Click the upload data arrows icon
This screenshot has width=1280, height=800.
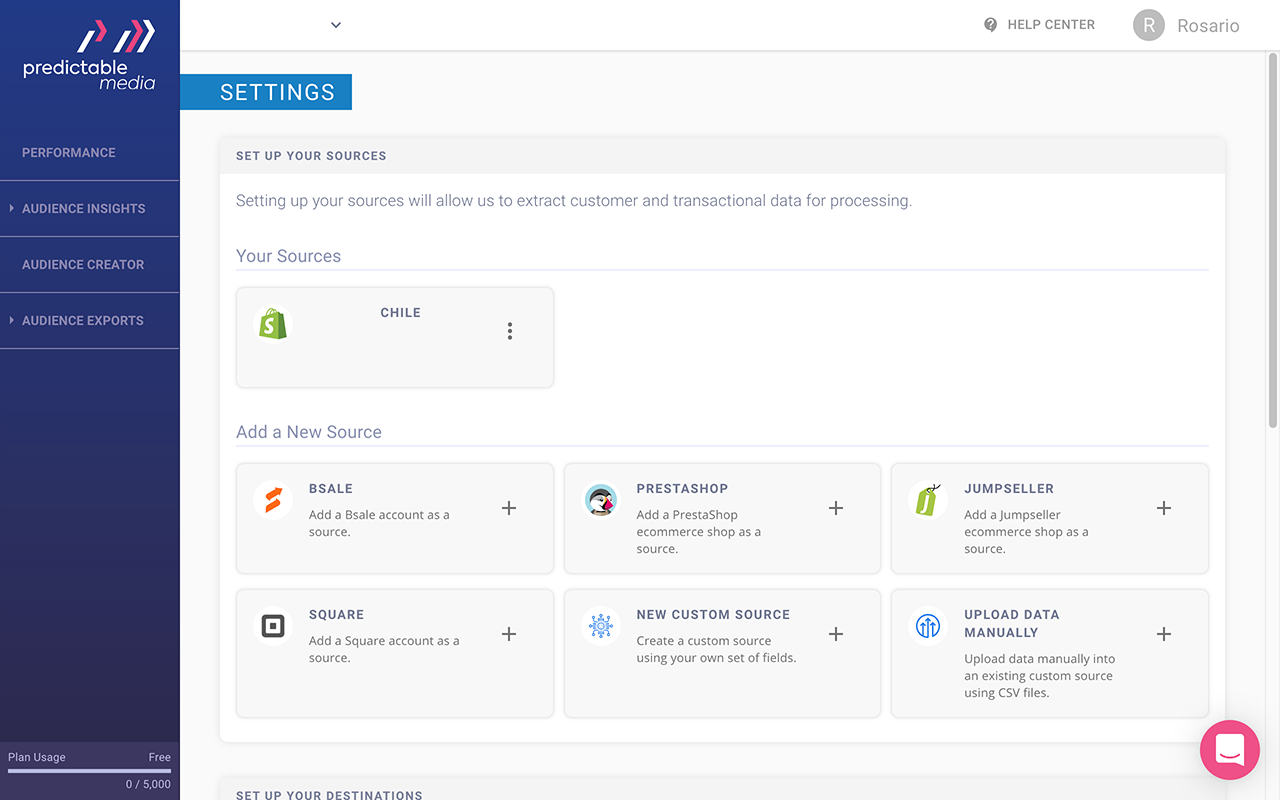[928, 626]
